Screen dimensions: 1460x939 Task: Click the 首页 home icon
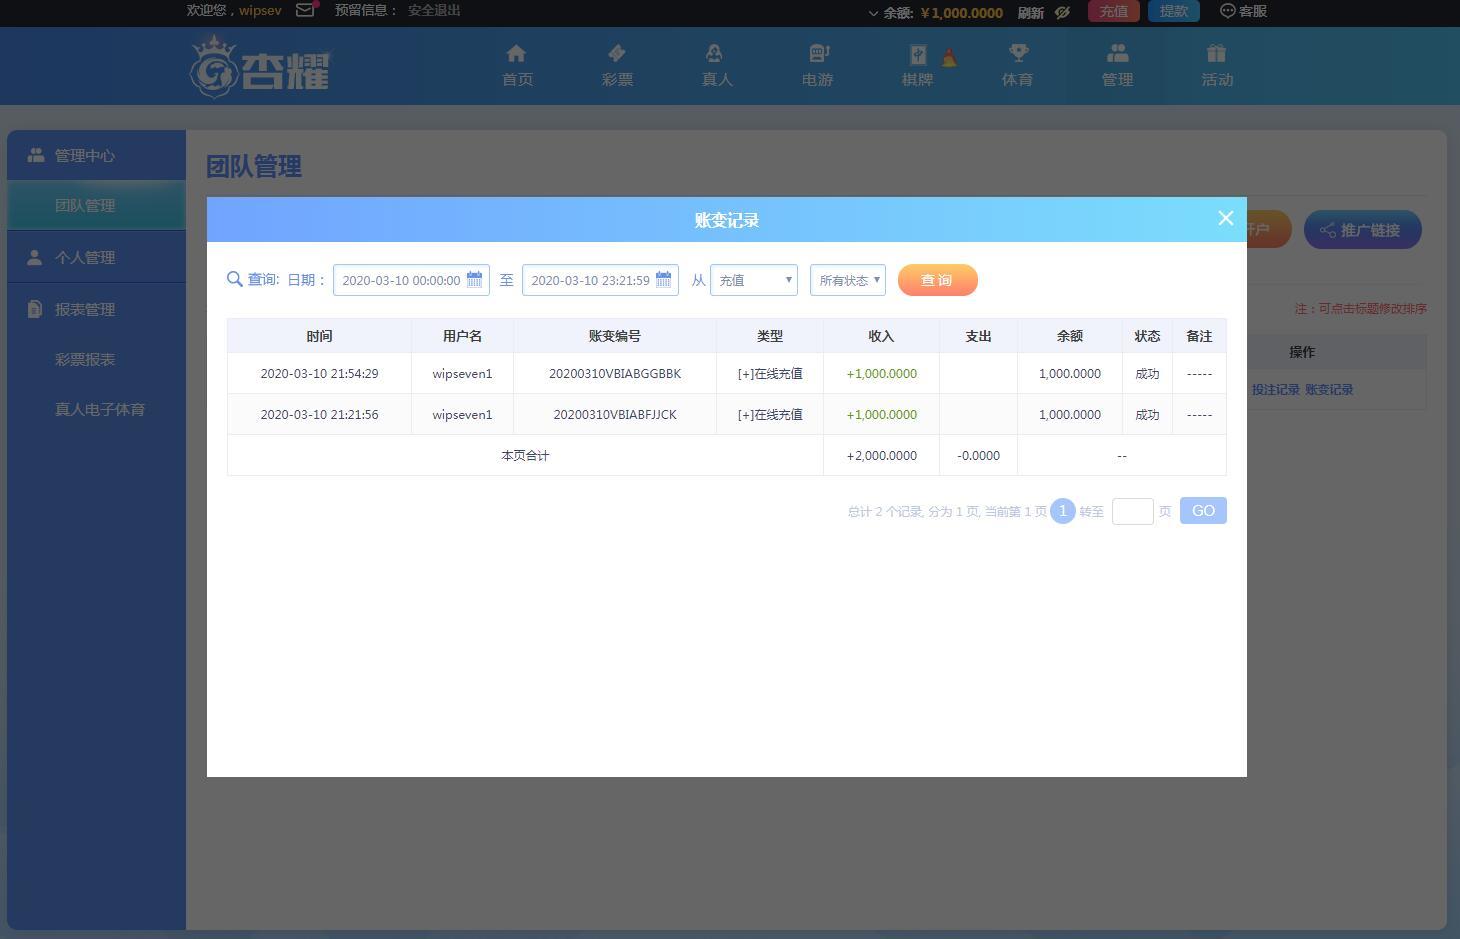pyautogui.click(x=517, y=53)
